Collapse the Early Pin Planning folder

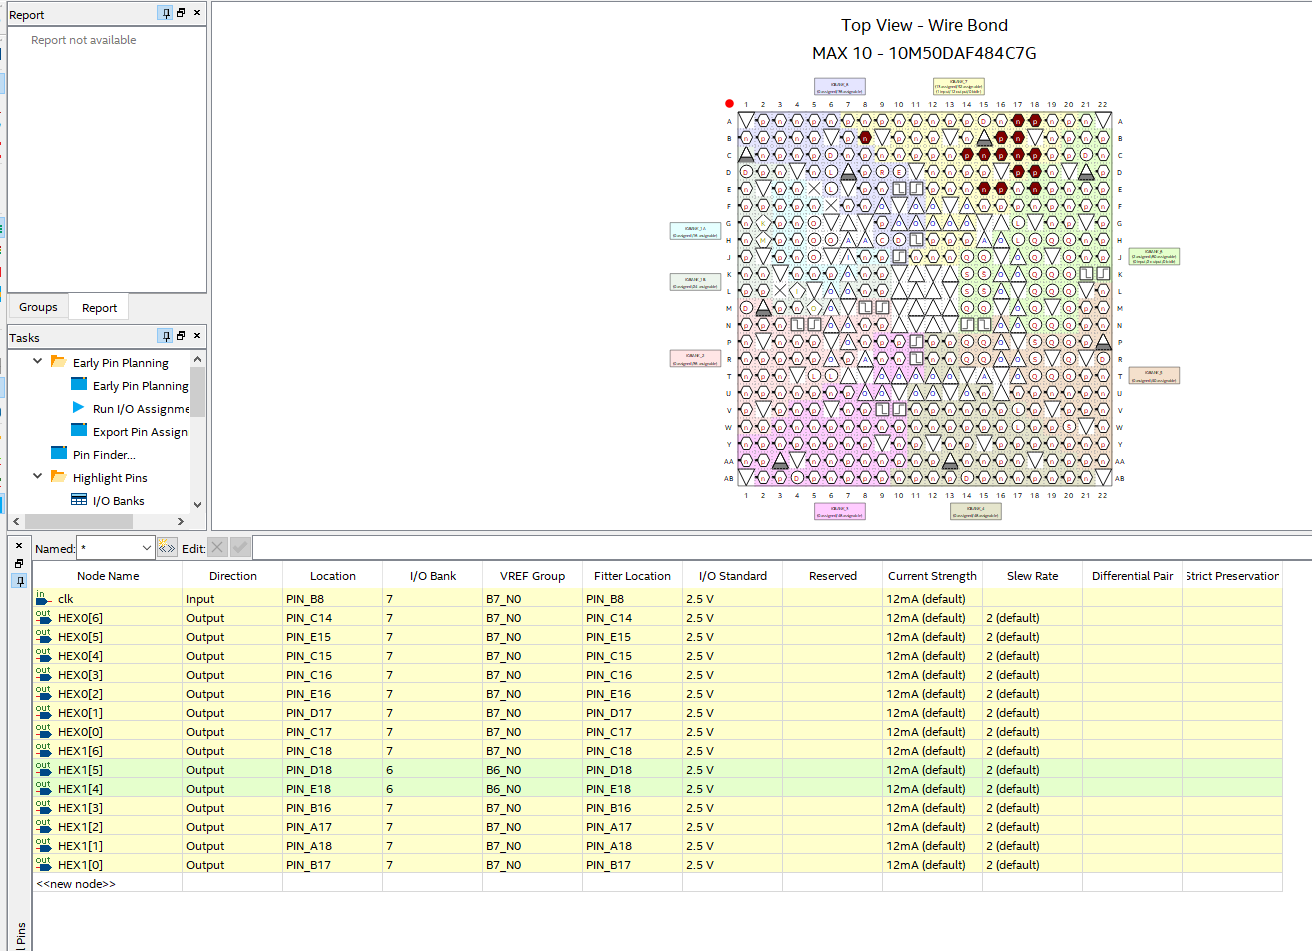coord(38,361)
